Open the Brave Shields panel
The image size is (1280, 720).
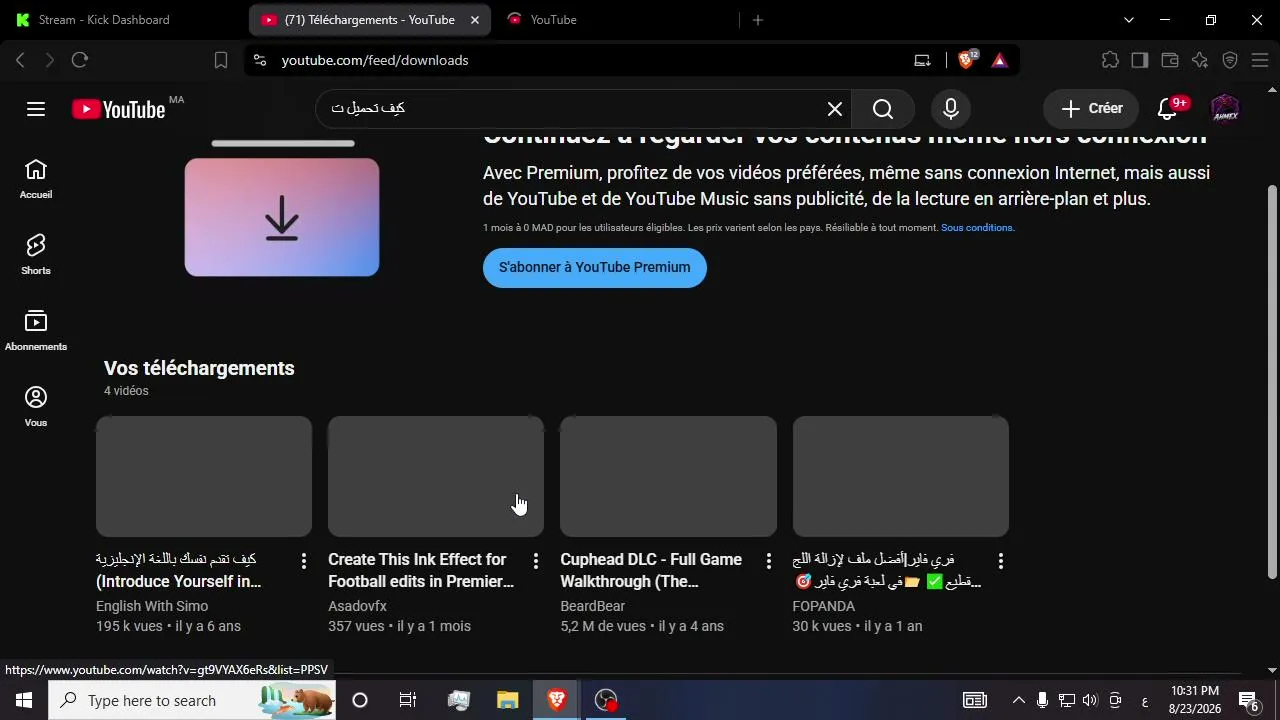[967, 60]
